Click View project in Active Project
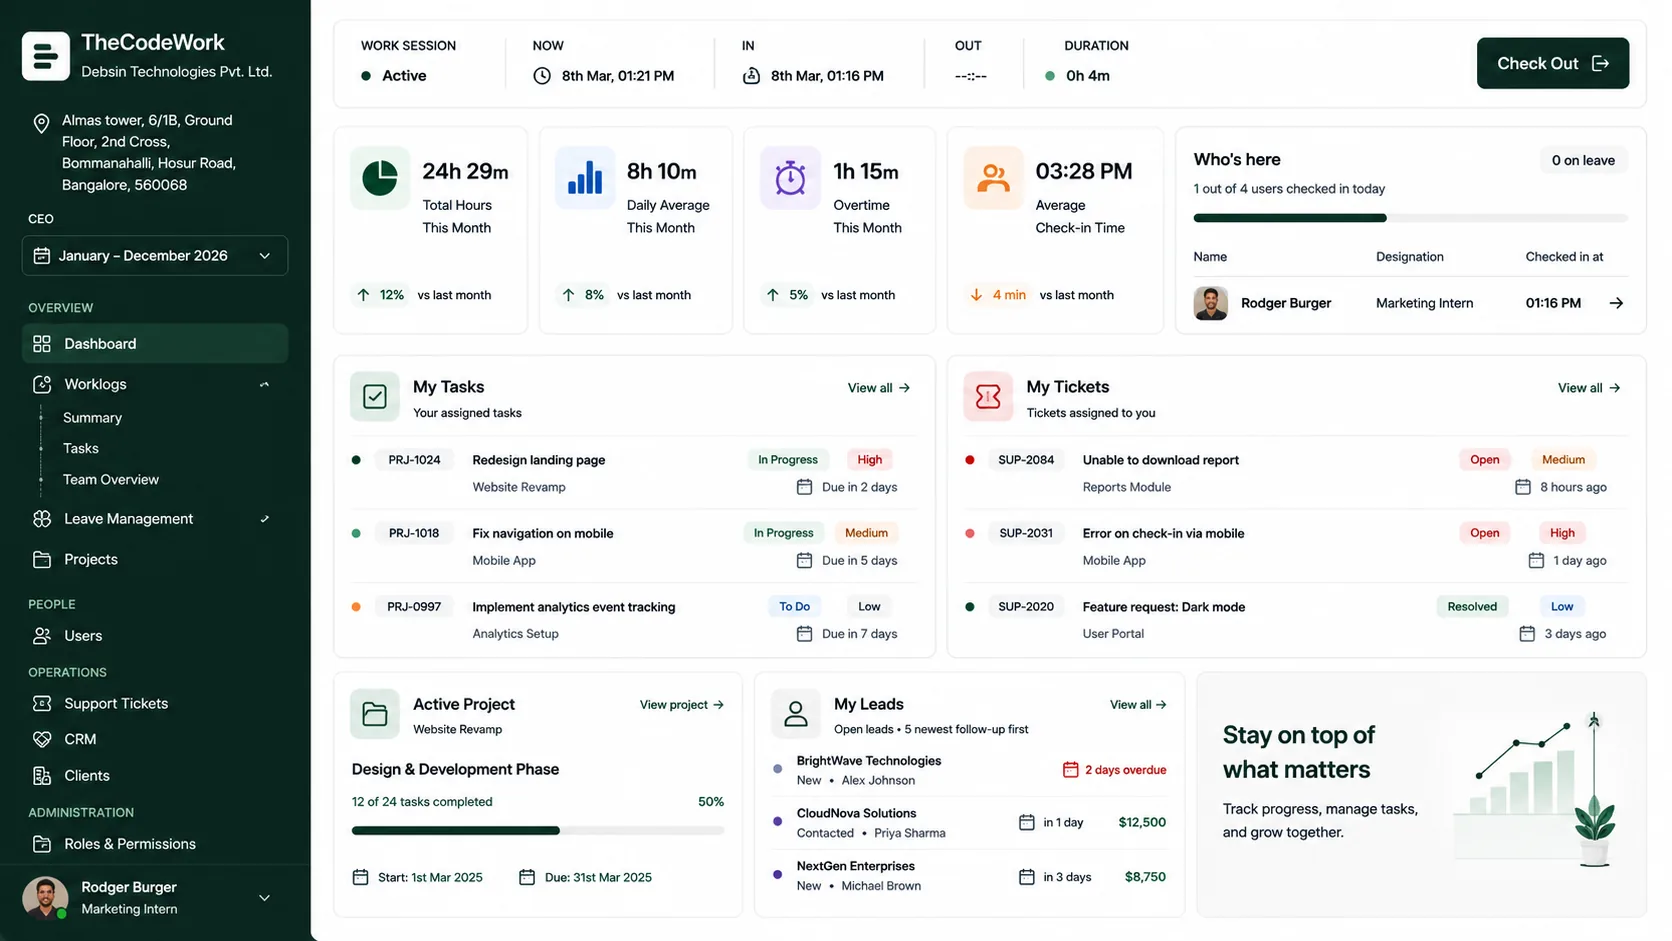 [x=682, y=705]
